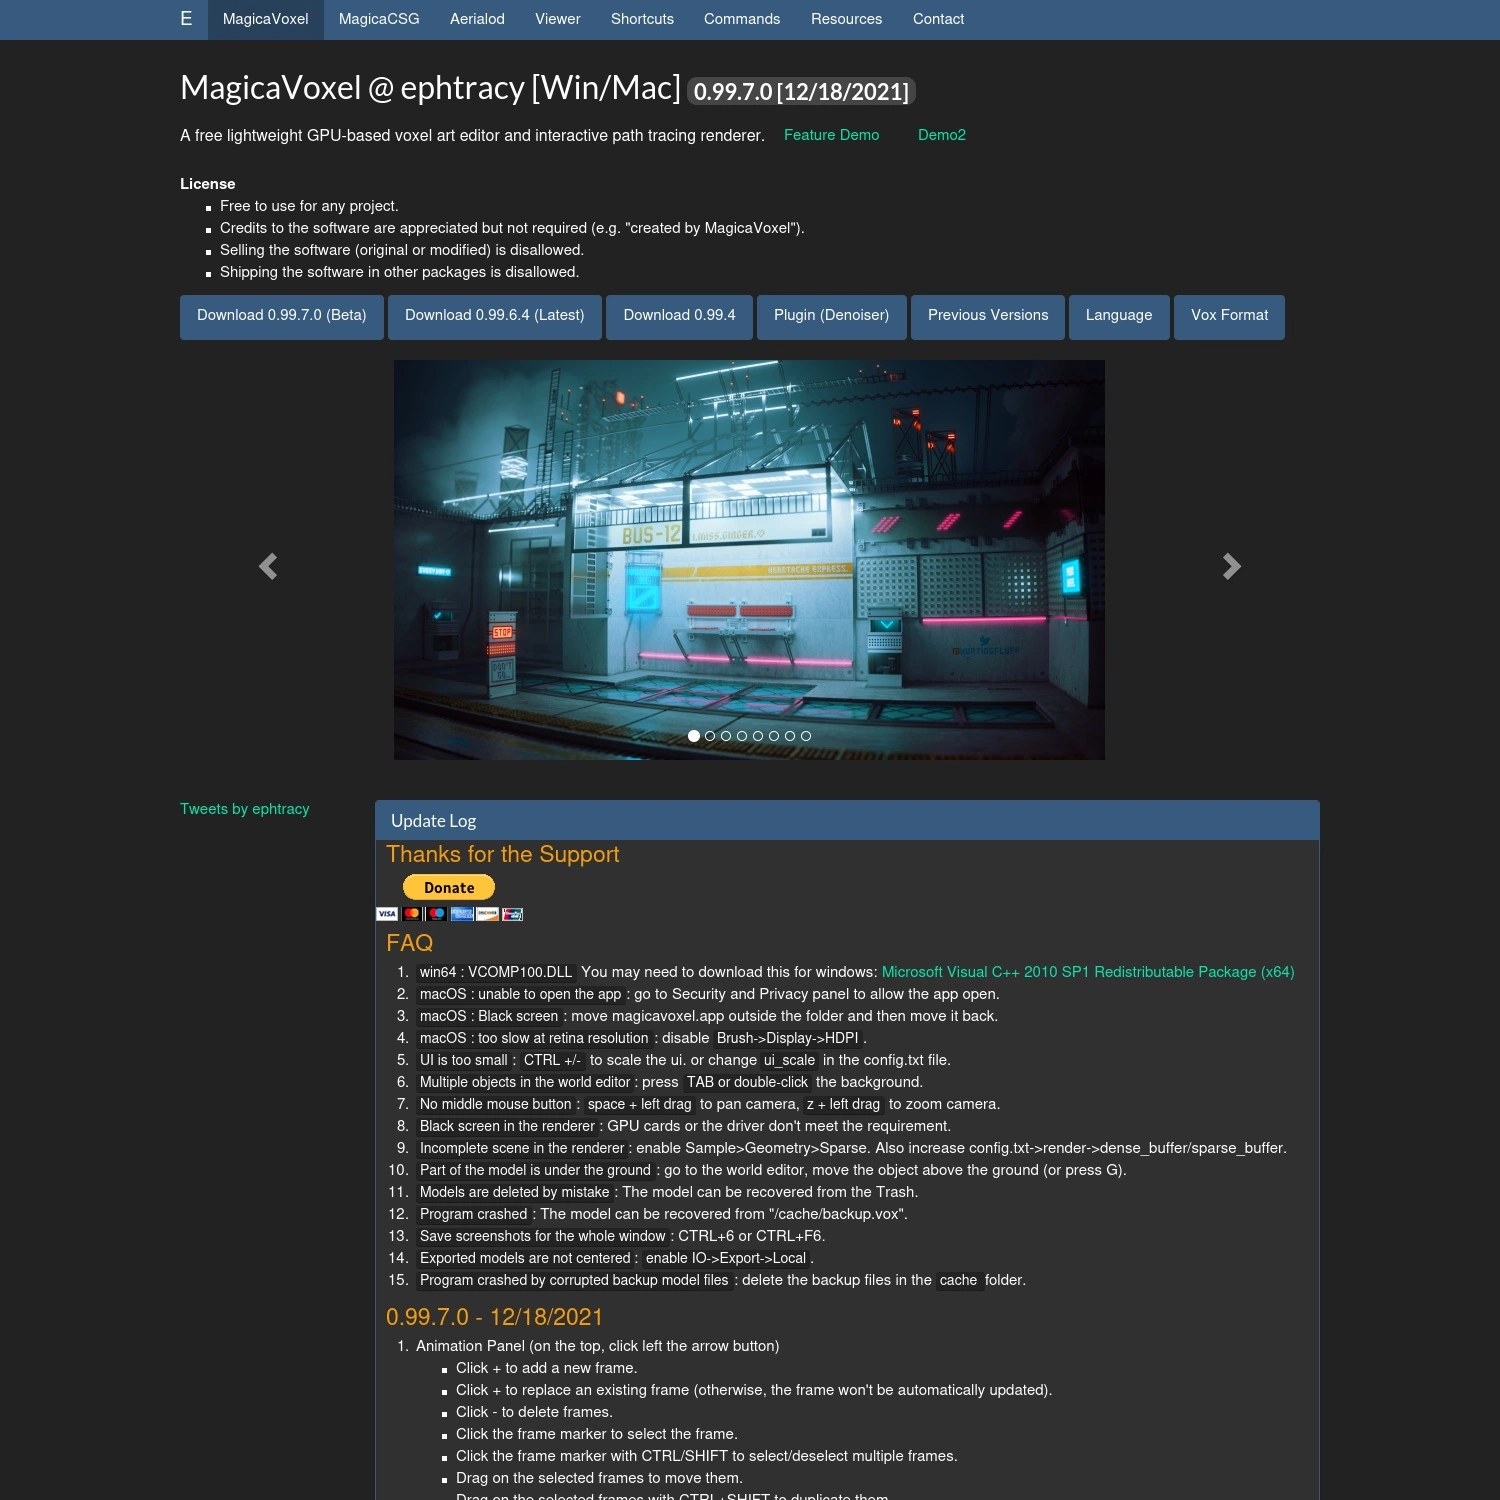
Task: Click "Free to use for any project." line
Action: click(x=309, y=206)
